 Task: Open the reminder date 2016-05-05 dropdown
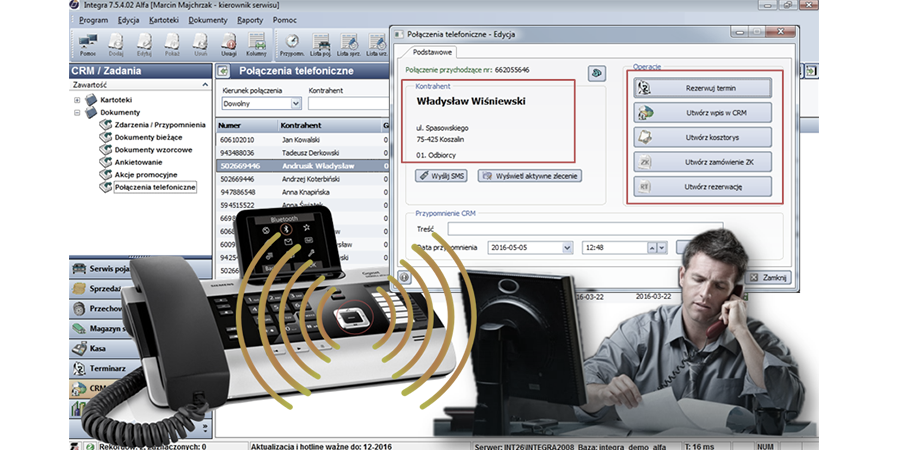coord(568,248)
